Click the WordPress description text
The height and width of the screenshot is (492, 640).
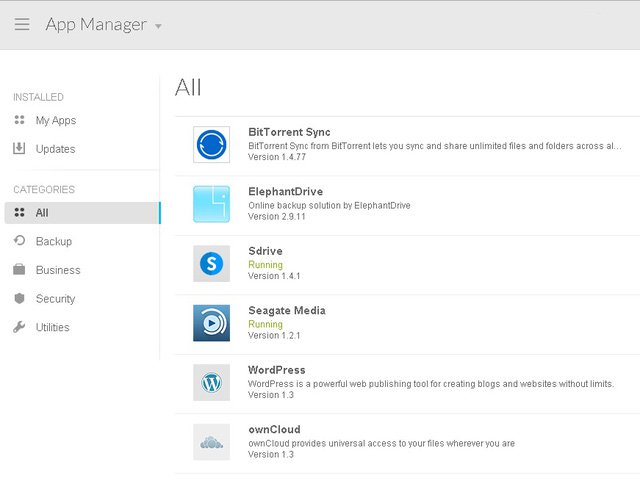(x=431, y=384)
